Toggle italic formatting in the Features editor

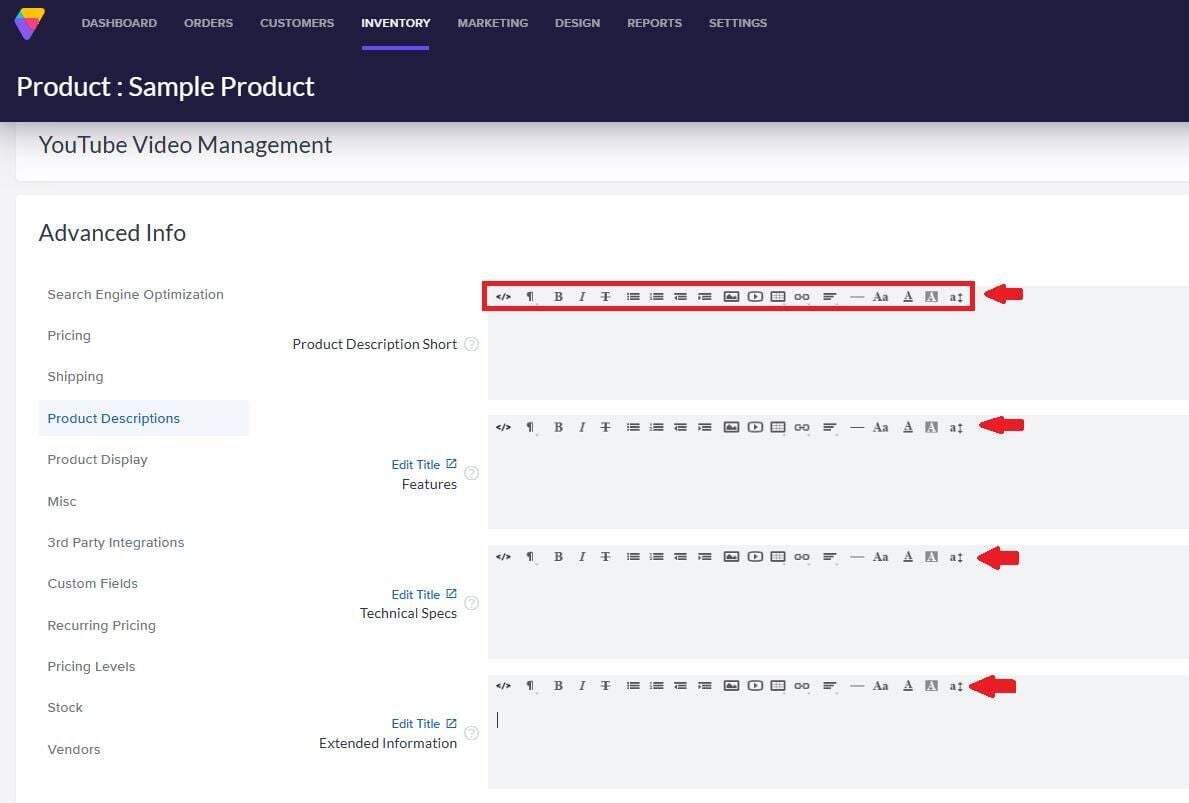[x=582, y=426]
